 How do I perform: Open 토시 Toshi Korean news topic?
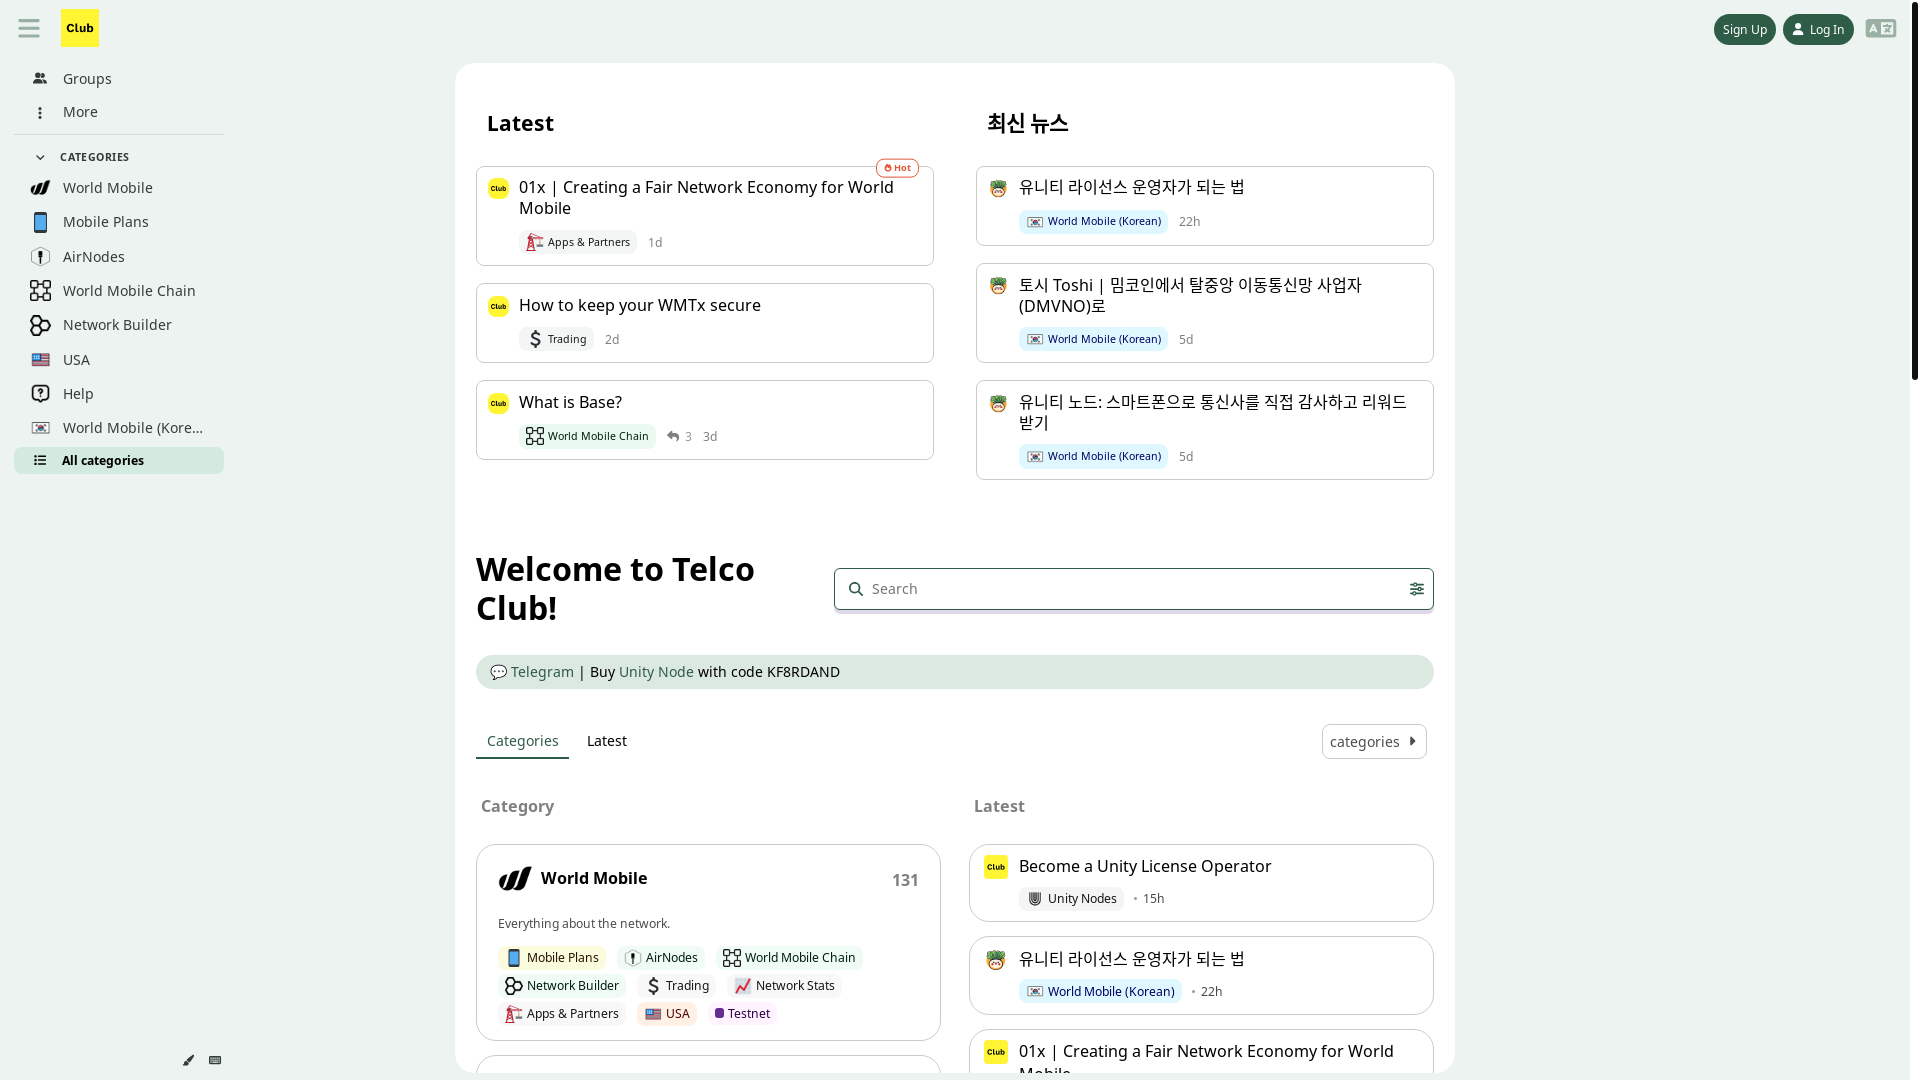[1190, 296]
